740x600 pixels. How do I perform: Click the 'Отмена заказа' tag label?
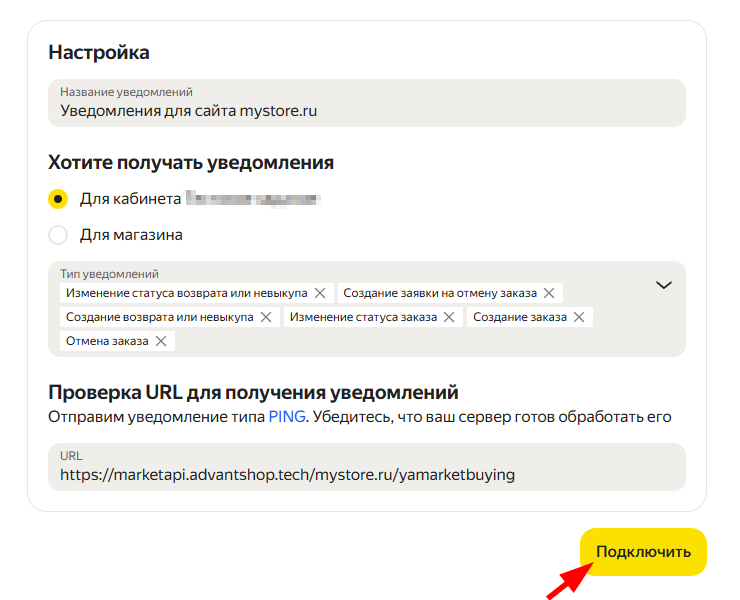(x=107, y=341)
